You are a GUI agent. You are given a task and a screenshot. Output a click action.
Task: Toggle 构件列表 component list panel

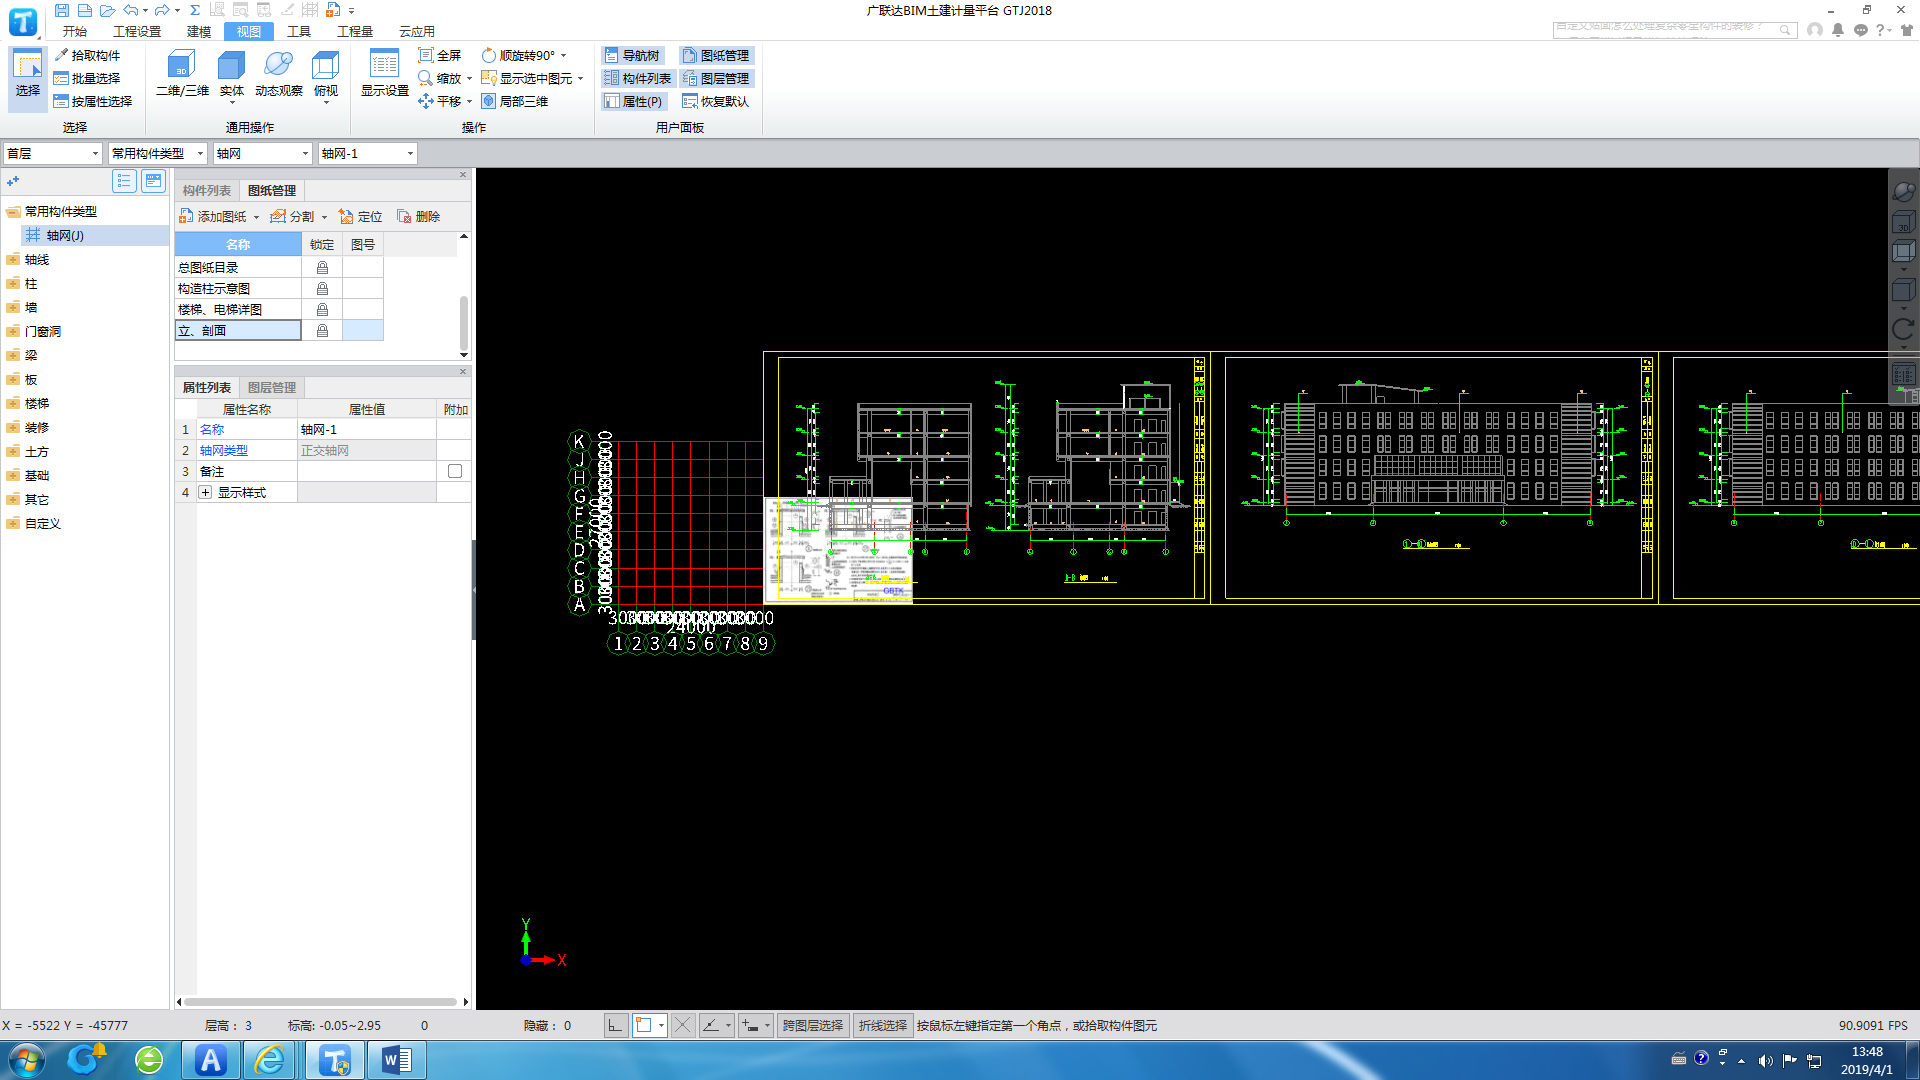click(x=638, y=78)
